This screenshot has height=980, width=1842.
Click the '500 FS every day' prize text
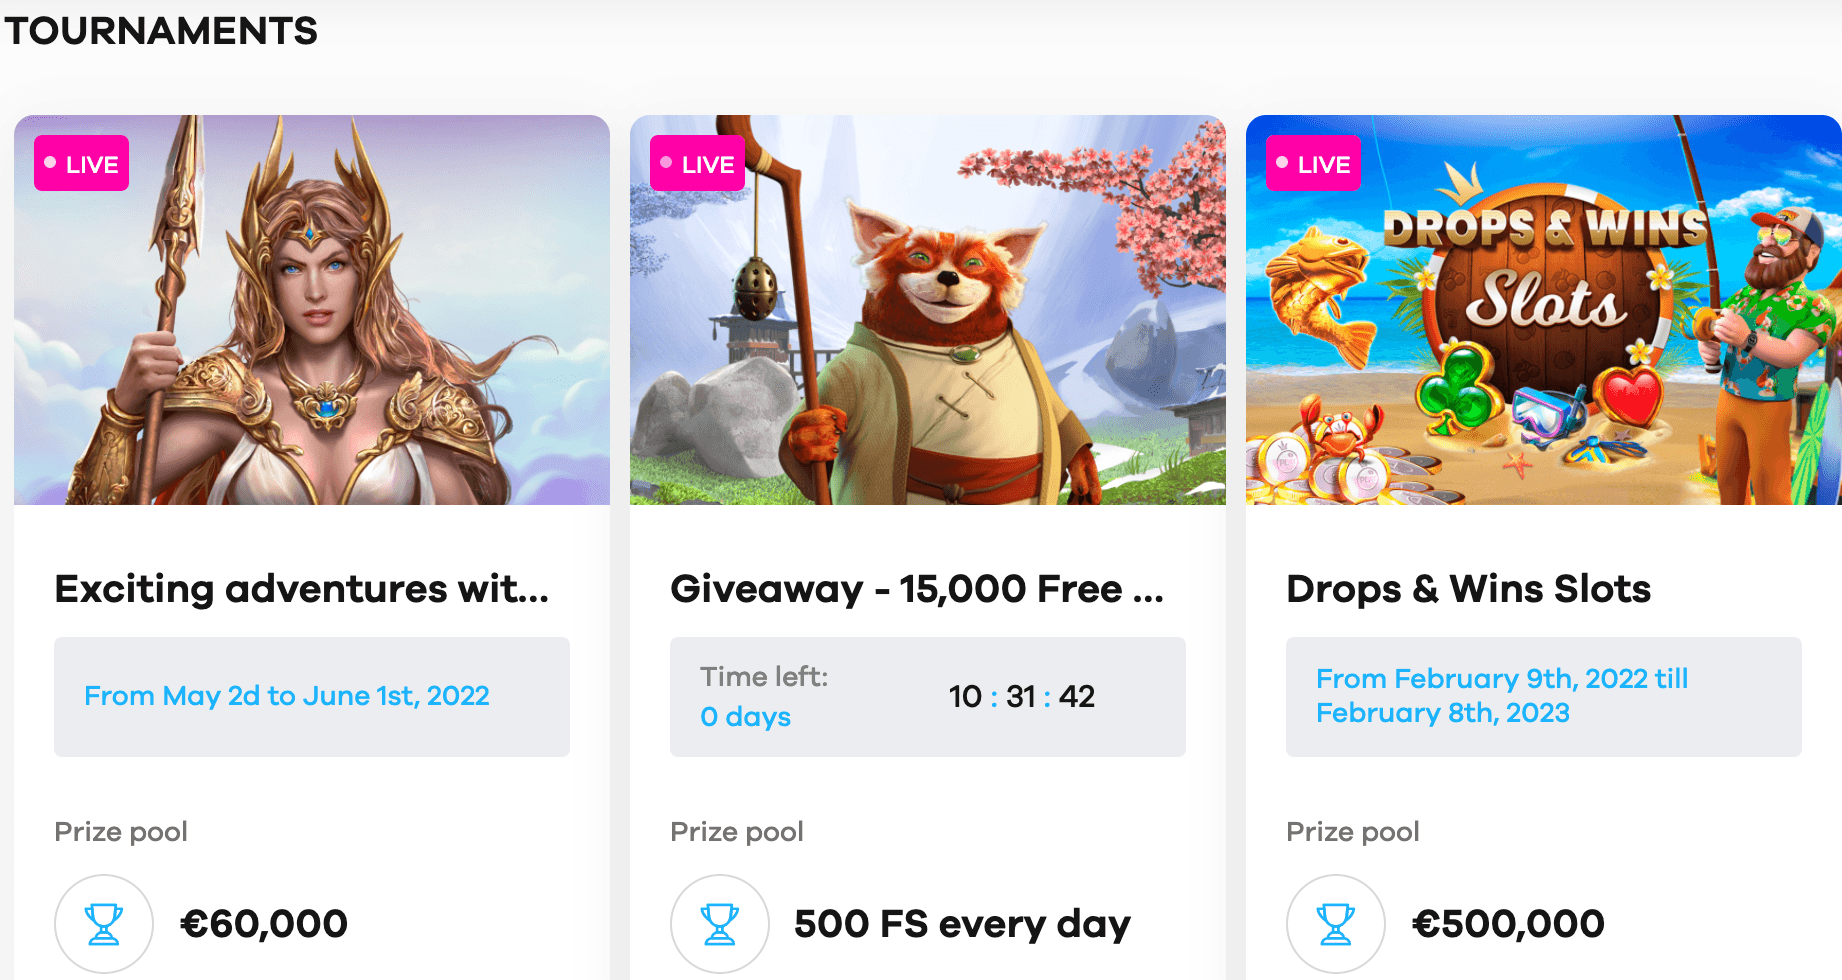(962, 924)
